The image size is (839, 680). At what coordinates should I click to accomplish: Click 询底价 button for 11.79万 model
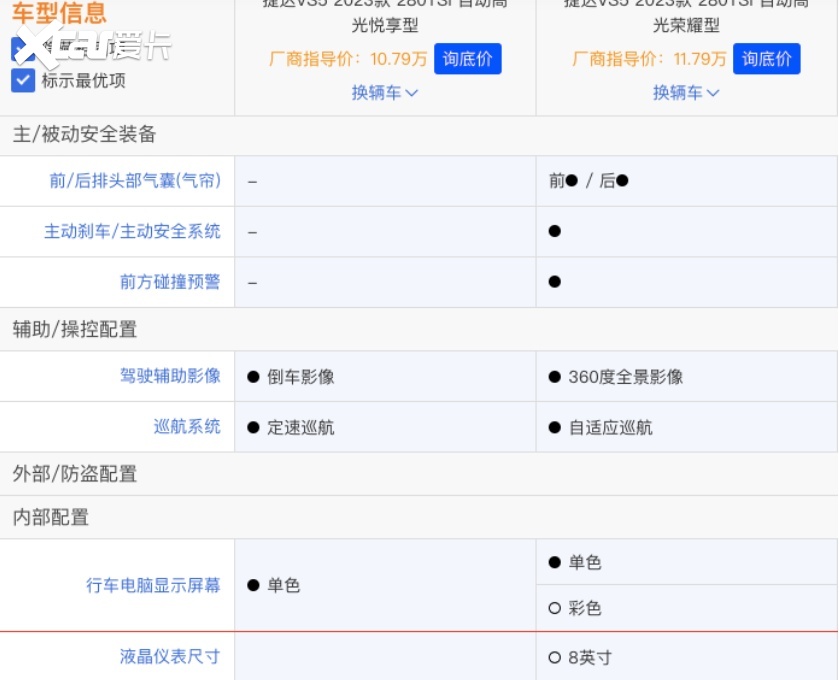(x=767, y=59)
